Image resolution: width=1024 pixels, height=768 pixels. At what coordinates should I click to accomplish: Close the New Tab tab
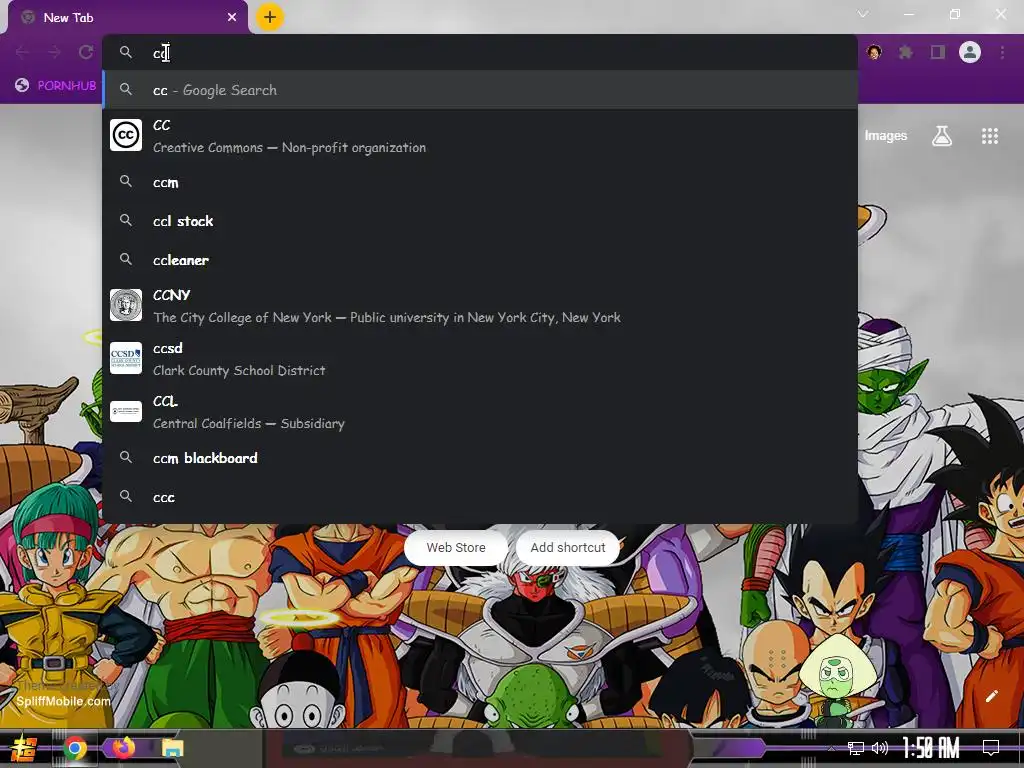point(232,18)
